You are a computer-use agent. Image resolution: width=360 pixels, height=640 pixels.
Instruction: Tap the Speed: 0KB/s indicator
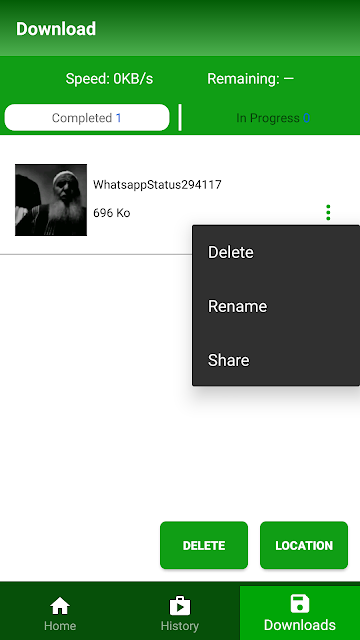[x=109, y=78]
